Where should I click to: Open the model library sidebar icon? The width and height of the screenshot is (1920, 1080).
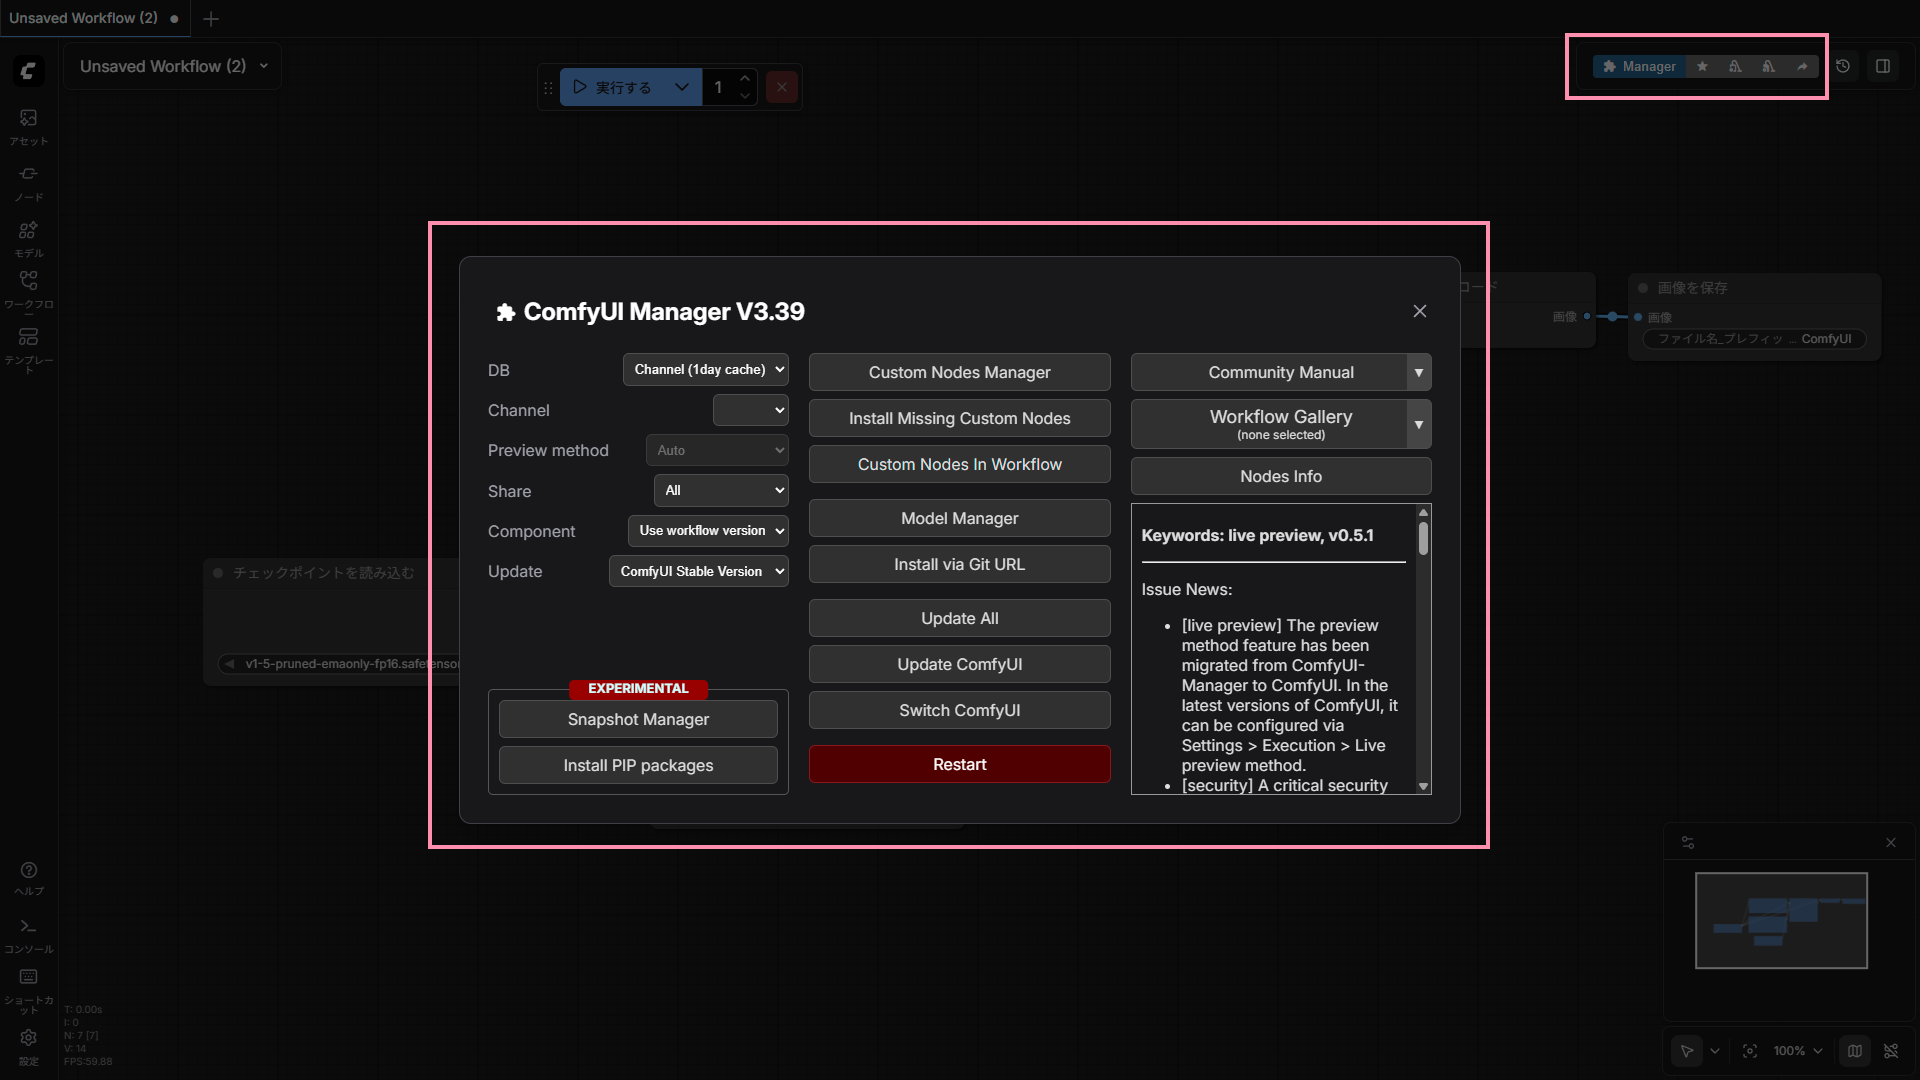28,230
